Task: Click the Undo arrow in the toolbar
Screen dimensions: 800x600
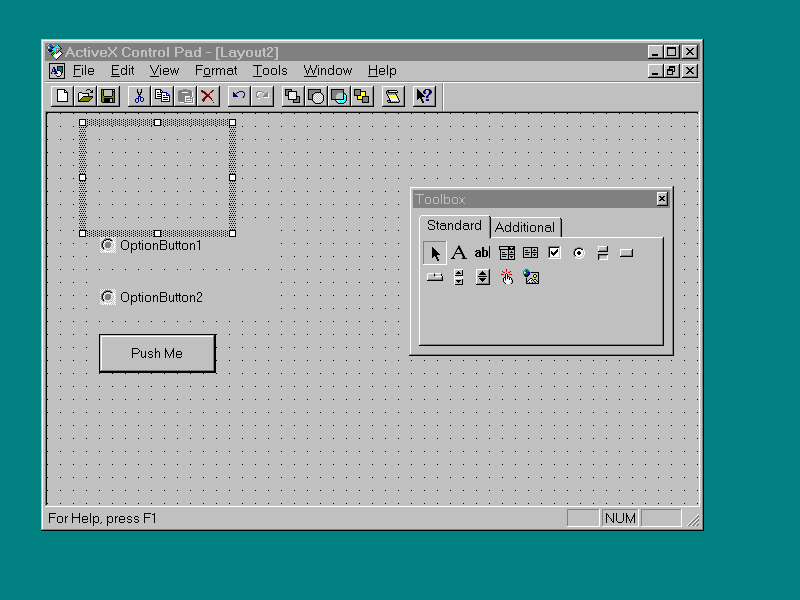Action: pyautogui.click(x=238, y=96)
